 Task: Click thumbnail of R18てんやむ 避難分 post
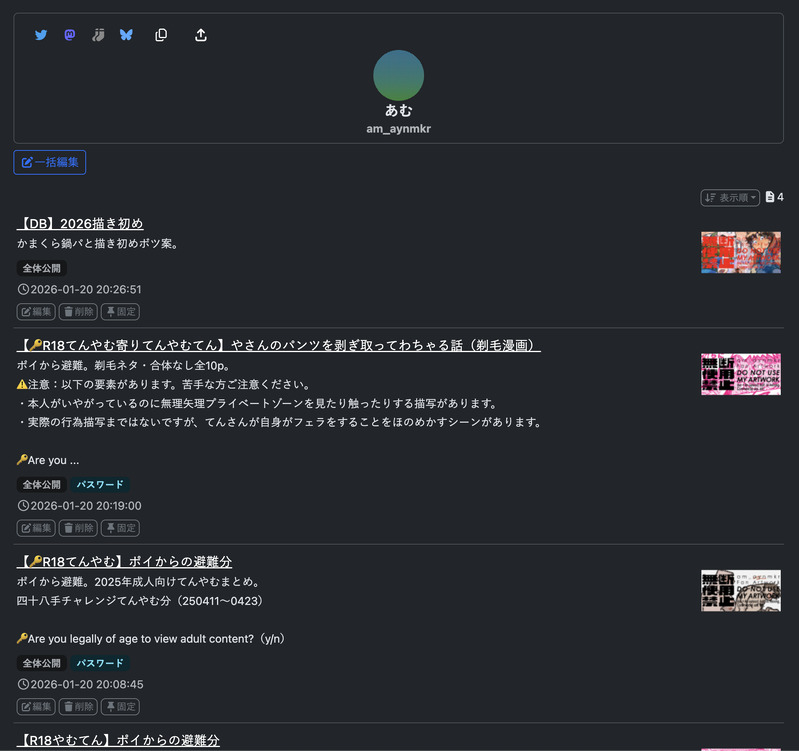pyautogui.click(x=740, y=591)
